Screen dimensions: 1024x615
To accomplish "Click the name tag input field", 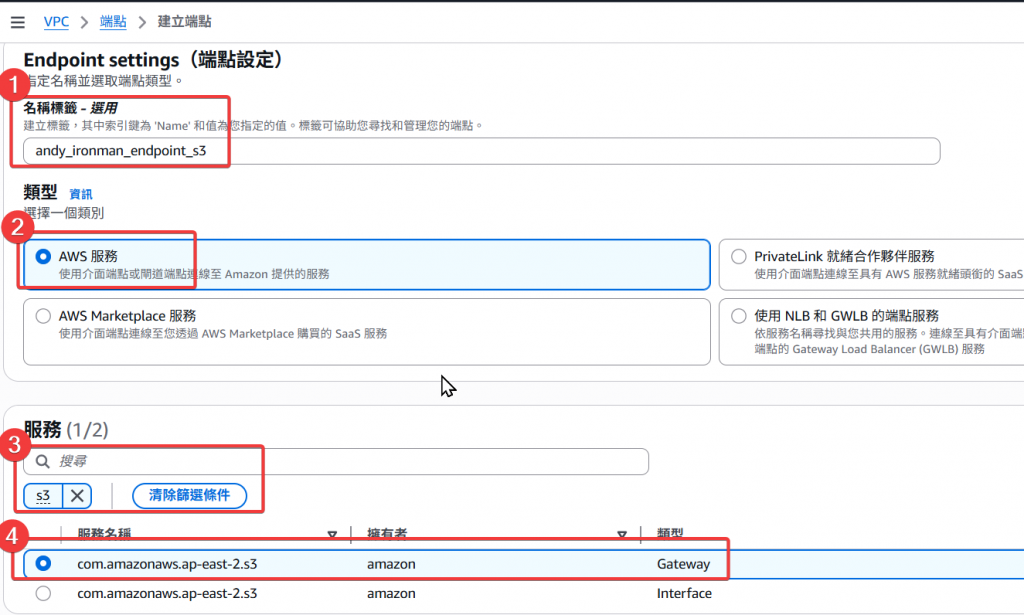I will pyautogui.click(x=481, y=151).
